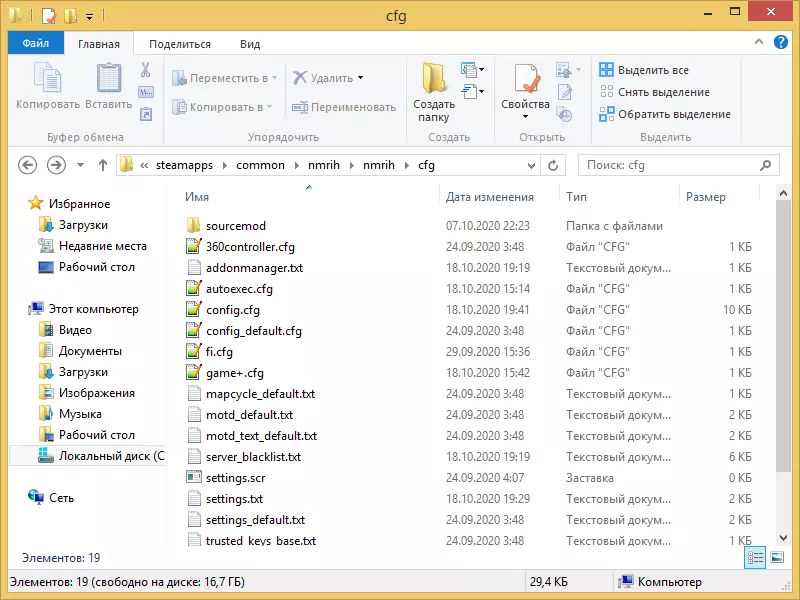Click the Back navigation arrow
Image resolution: width=800 pixels, height=600 pixels.
[28, 165]
